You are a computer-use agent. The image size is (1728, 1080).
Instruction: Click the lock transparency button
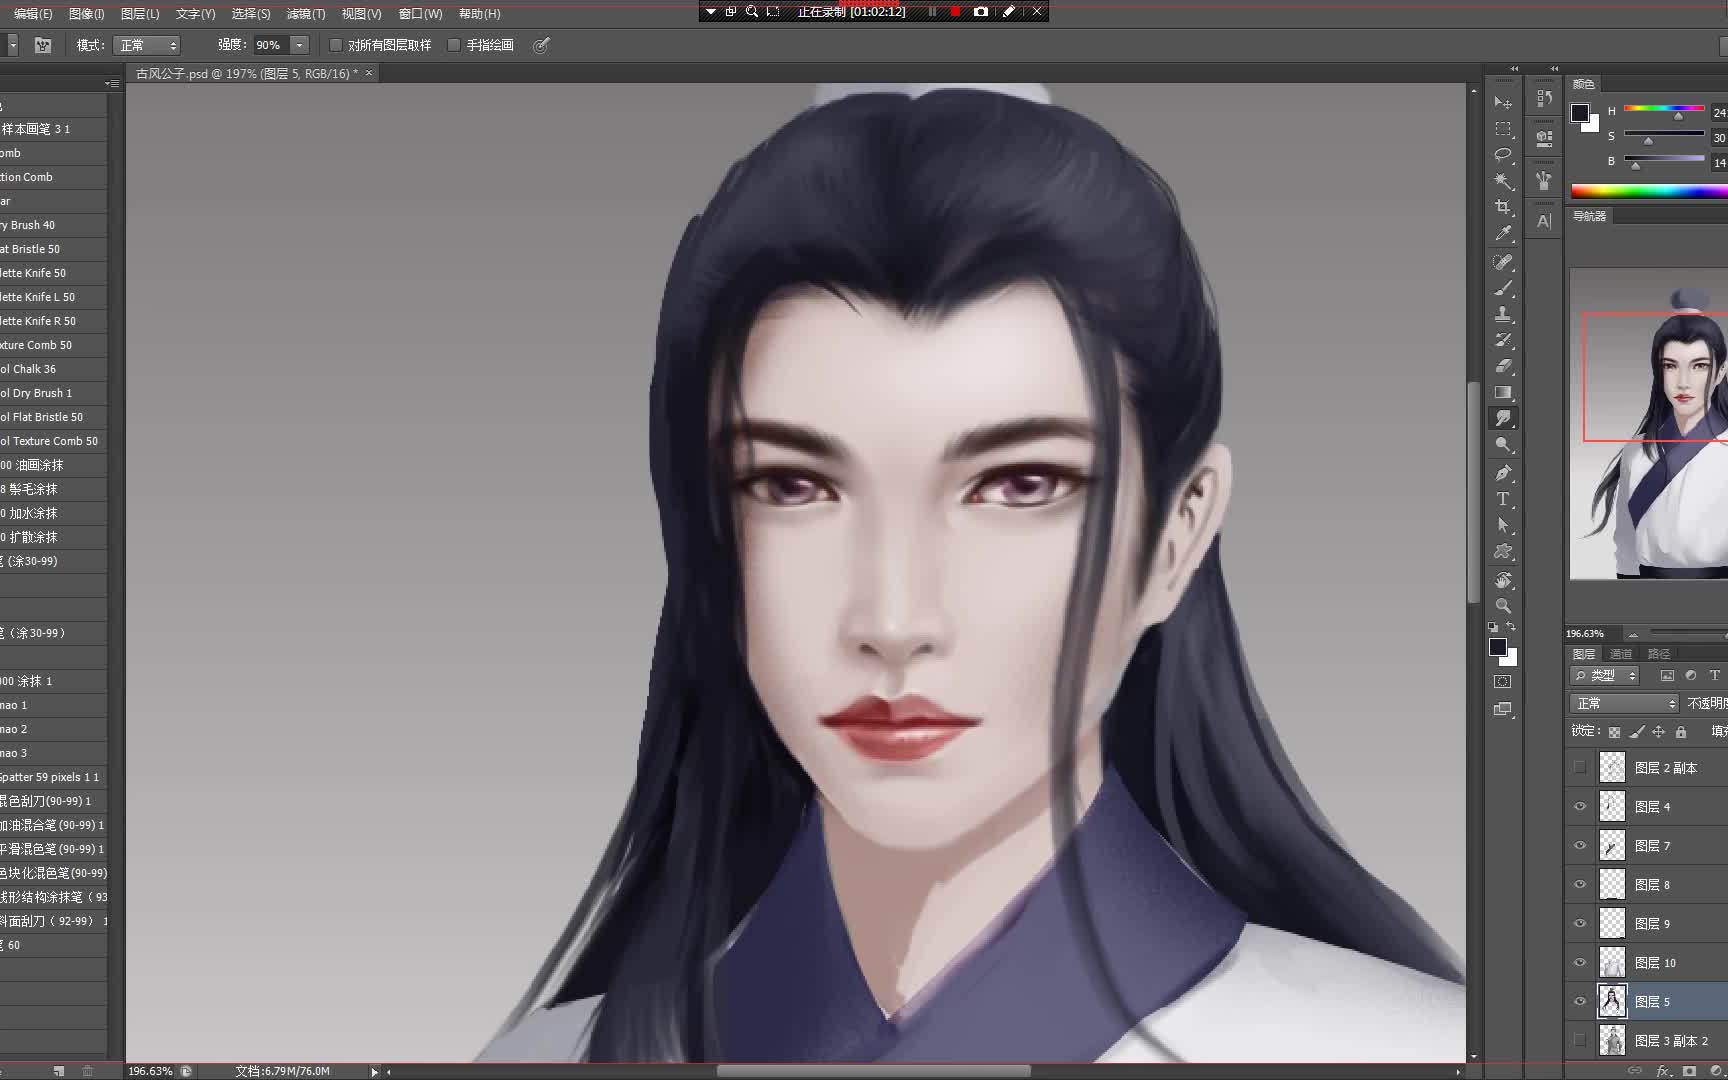[1614, 732]
